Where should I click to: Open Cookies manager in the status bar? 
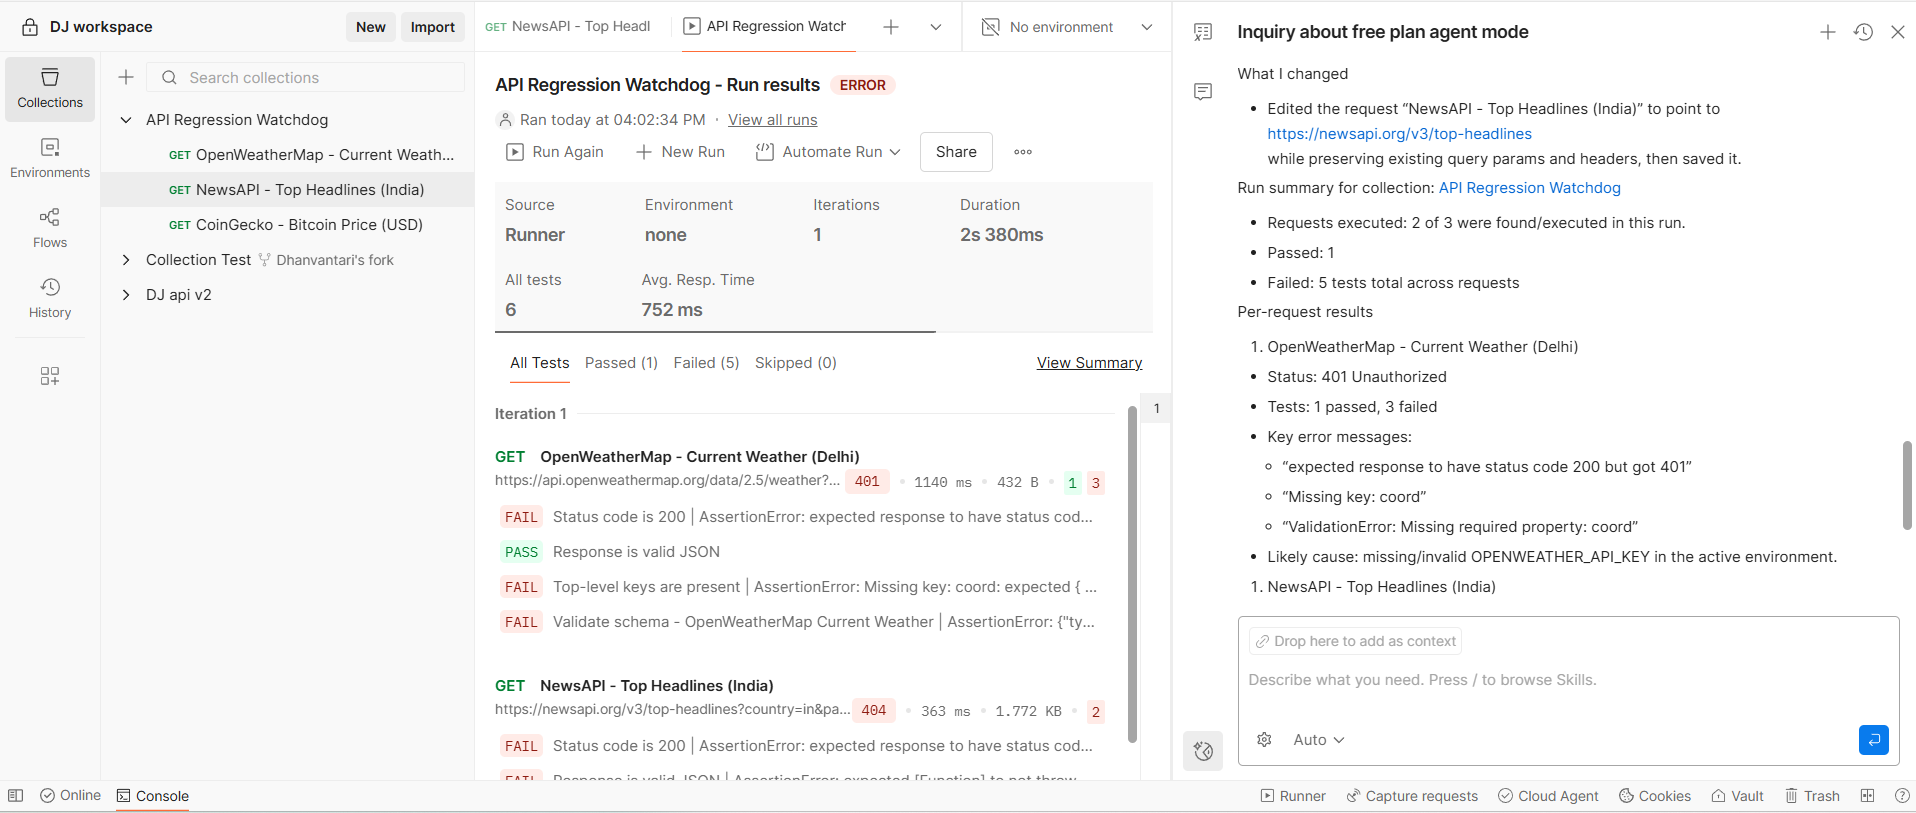coord(1655,796)
